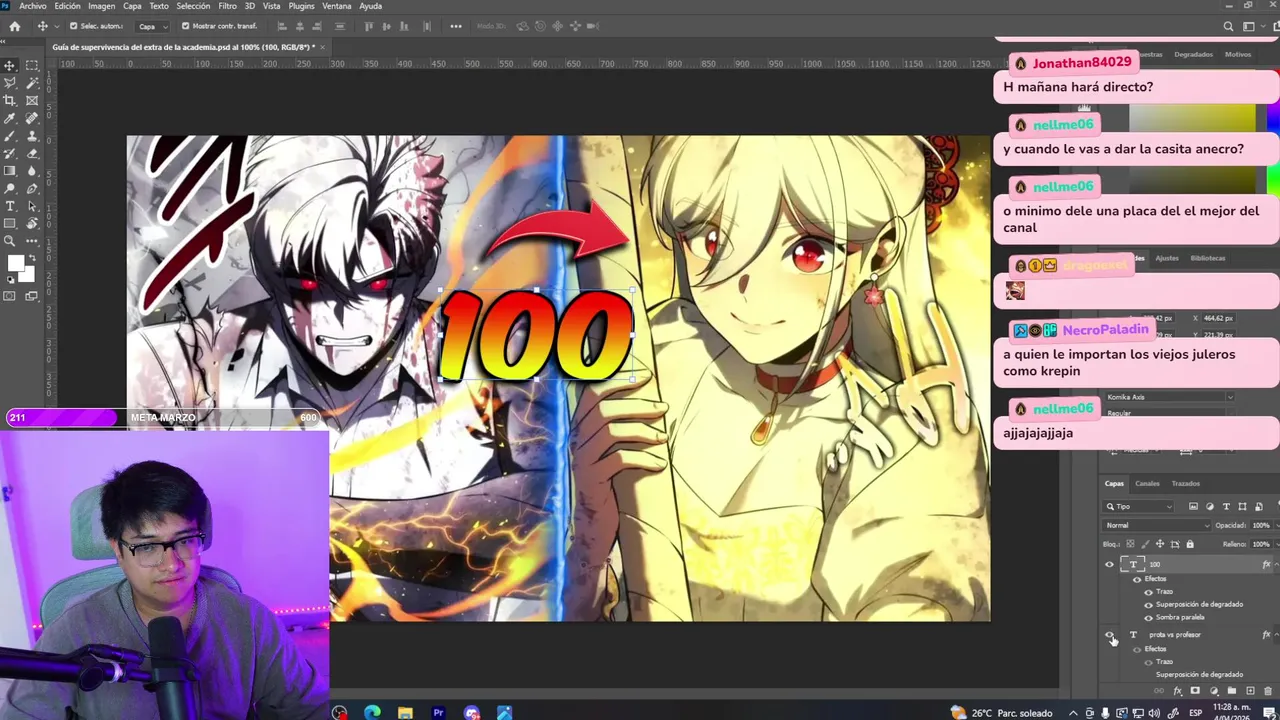Select the Frame tool
The width and height of the screenshot is (1280, 720).
pos(32,101)
